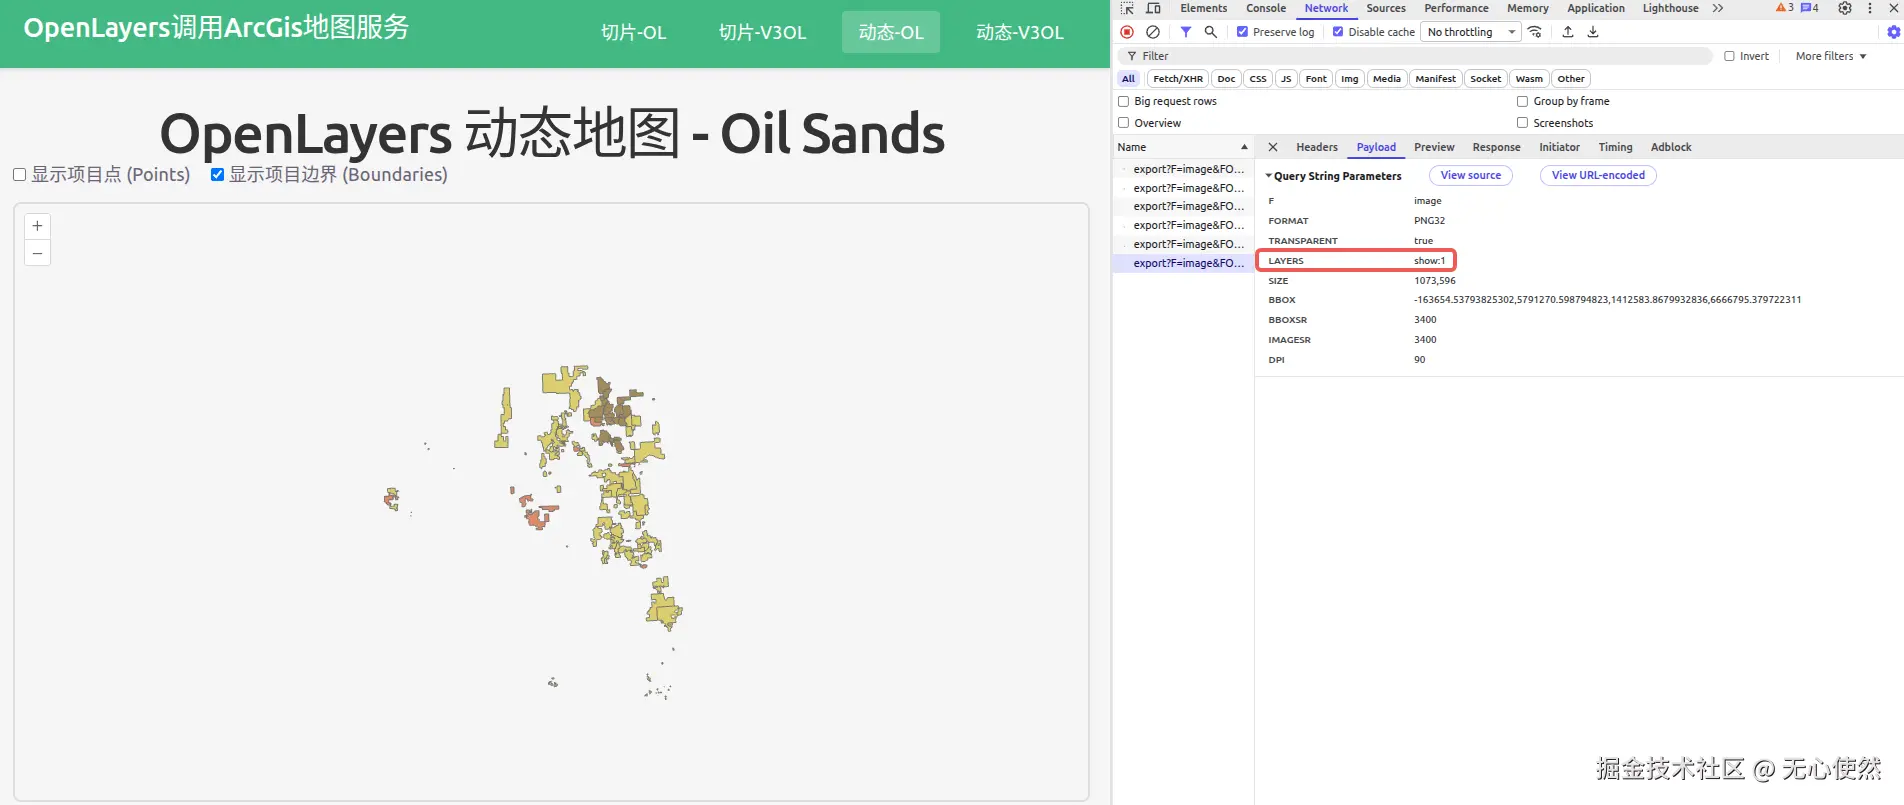Enable the Screenshots checkbox
1904x805 pixels.
(1522, 123)
